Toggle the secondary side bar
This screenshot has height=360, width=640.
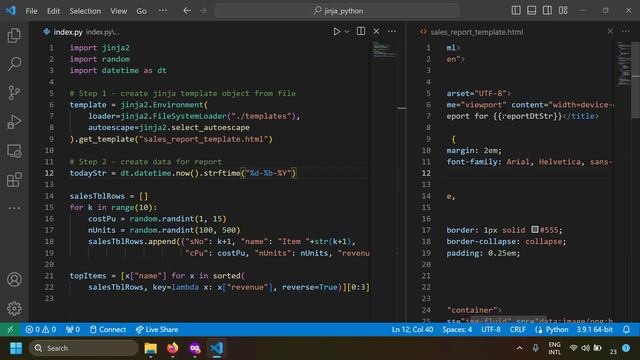(547, 11)
